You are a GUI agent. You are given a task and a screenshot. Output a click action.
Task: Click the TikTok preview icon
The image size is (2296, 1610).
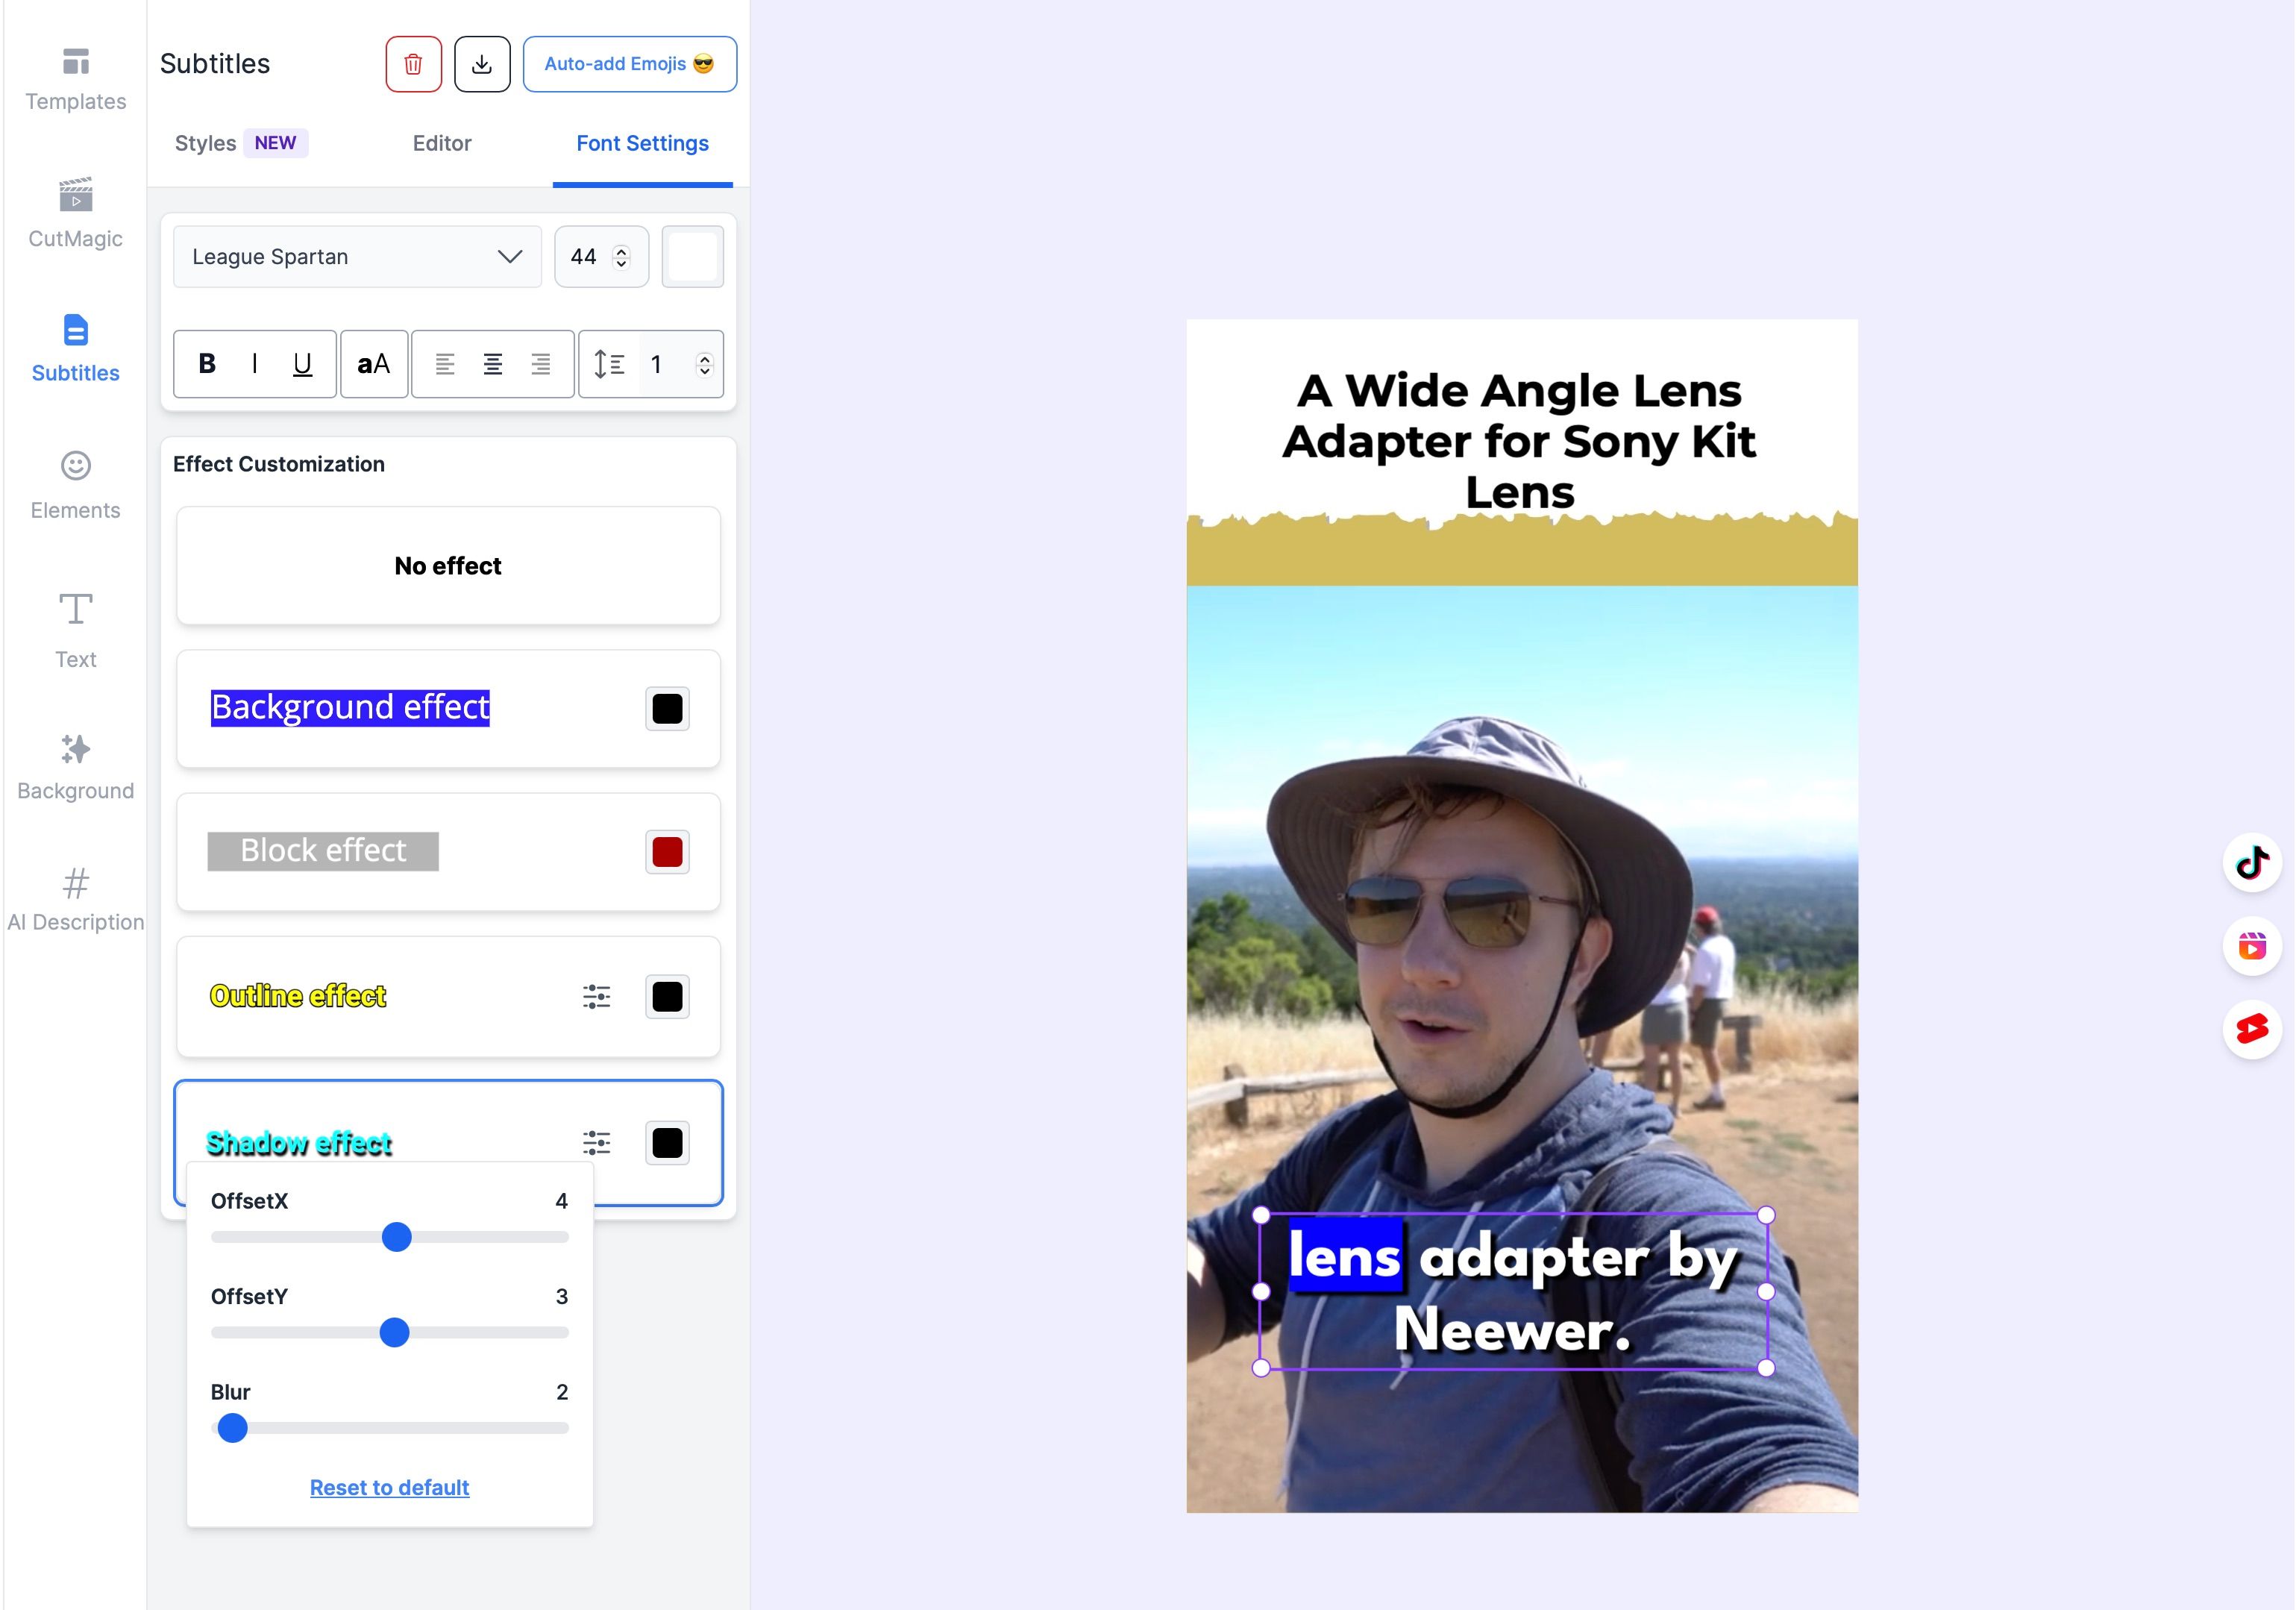(2252, 862)
